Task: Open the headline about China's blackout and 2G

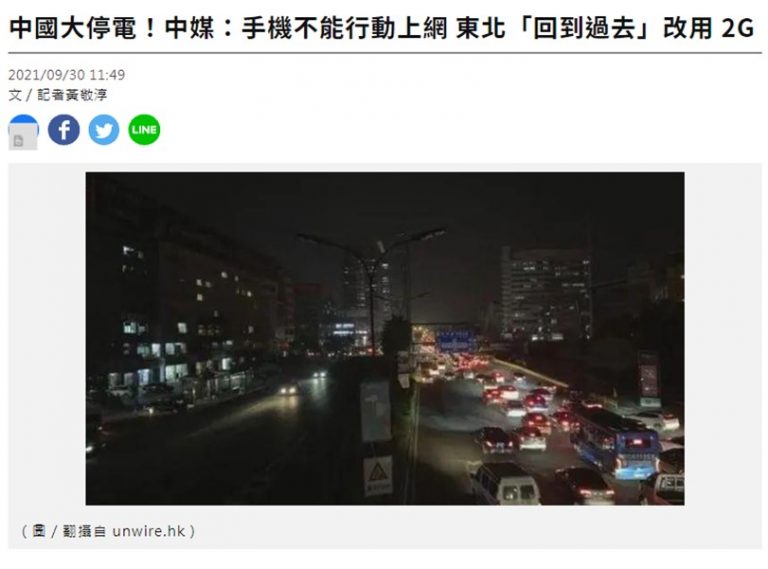Action: 382,27
